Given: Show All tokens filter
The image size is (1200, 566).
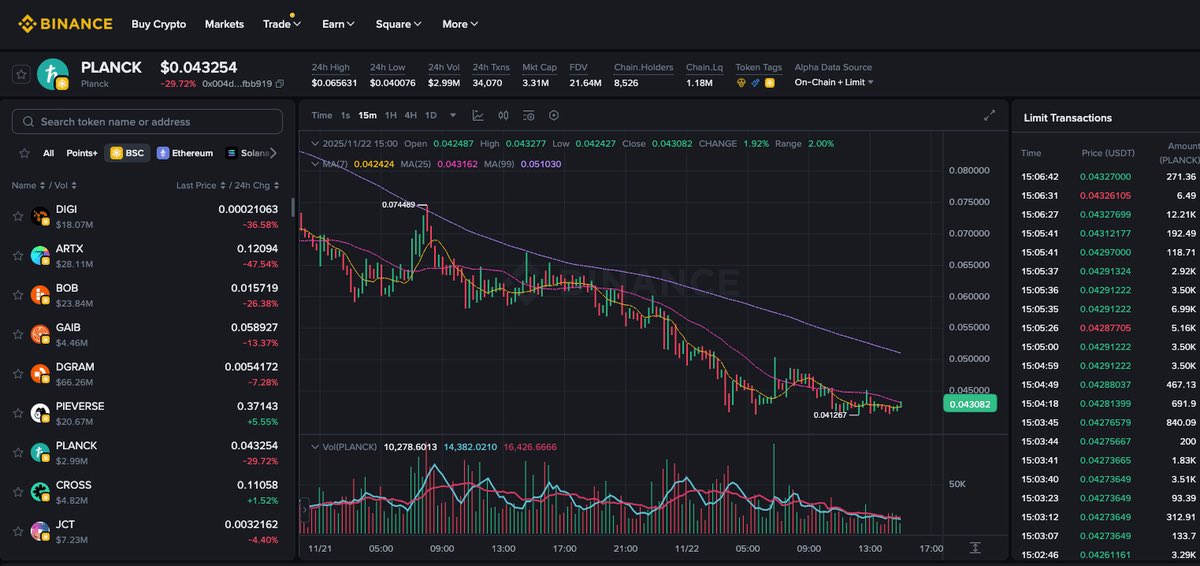Looking at the screenshot, I should [48, 153].
